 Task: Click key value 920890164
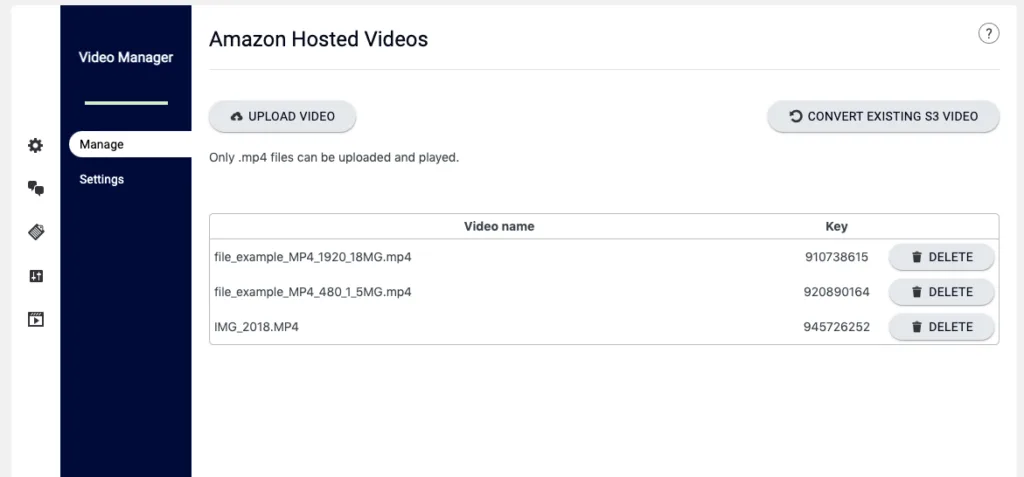[x=837, y=292]
